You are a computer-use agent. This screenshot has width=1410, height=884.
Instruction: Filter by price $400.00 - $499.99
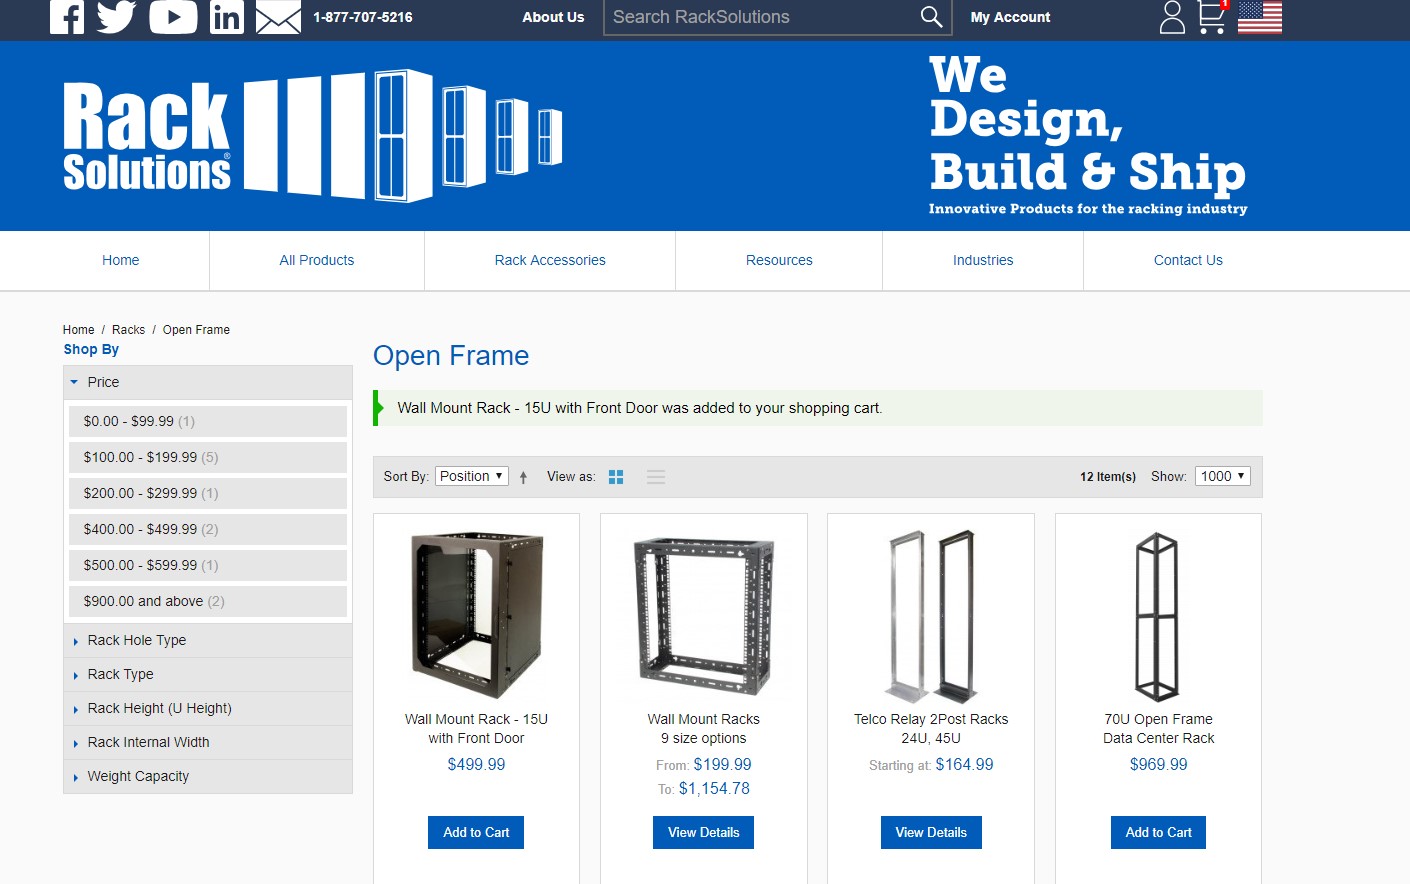tap(208, 529)
